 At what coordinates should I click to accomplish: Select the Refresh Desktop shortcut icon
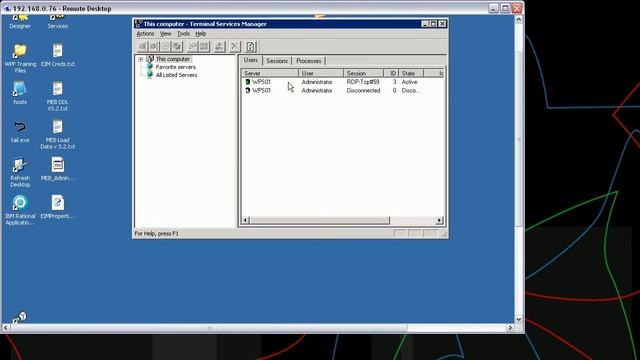pyautogui.click(x=20, y=172)
